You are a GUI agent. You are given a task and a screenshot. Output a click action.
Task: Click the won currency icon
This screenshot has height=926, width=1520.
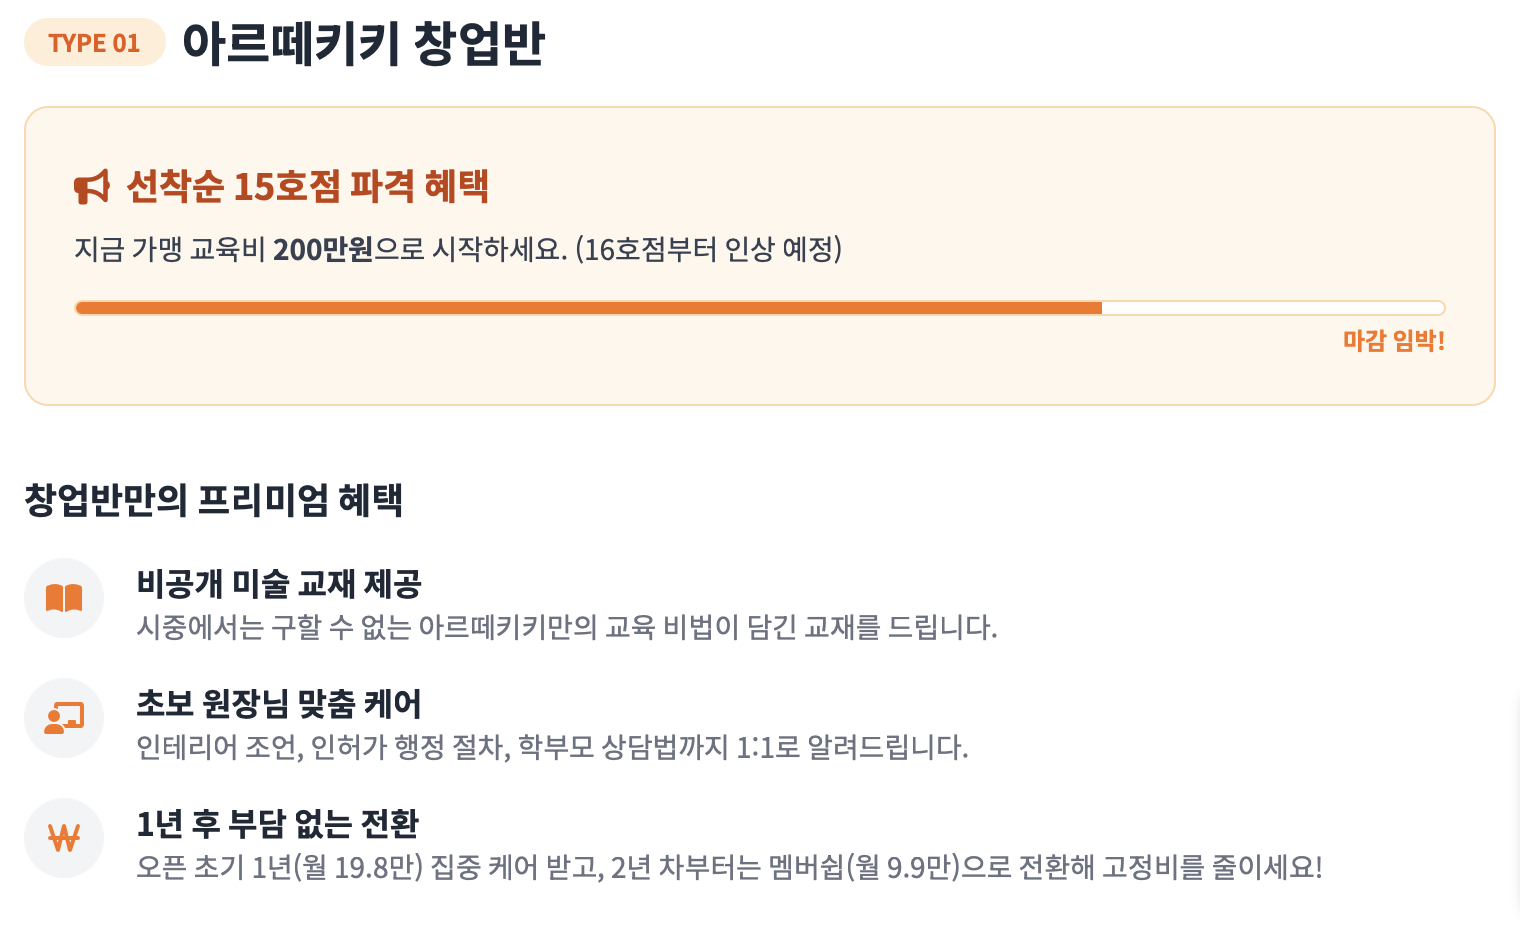[x=64, y=838]
